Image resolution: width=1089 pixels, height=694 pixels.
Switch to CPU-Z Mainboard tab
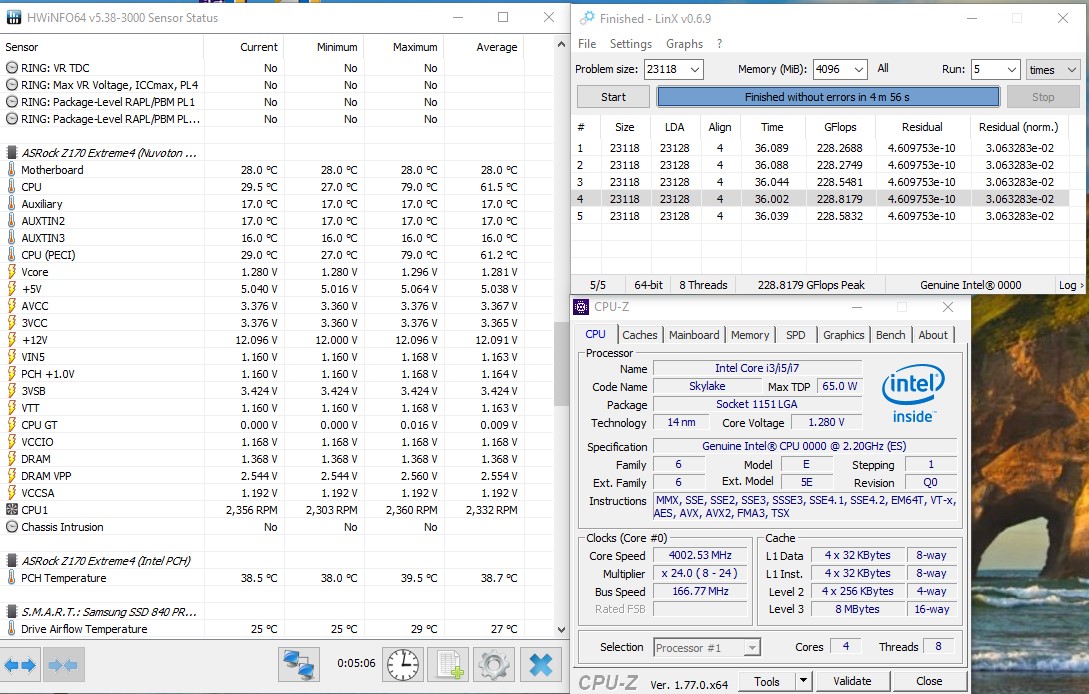pyautogui.click(x=694, y=335)
